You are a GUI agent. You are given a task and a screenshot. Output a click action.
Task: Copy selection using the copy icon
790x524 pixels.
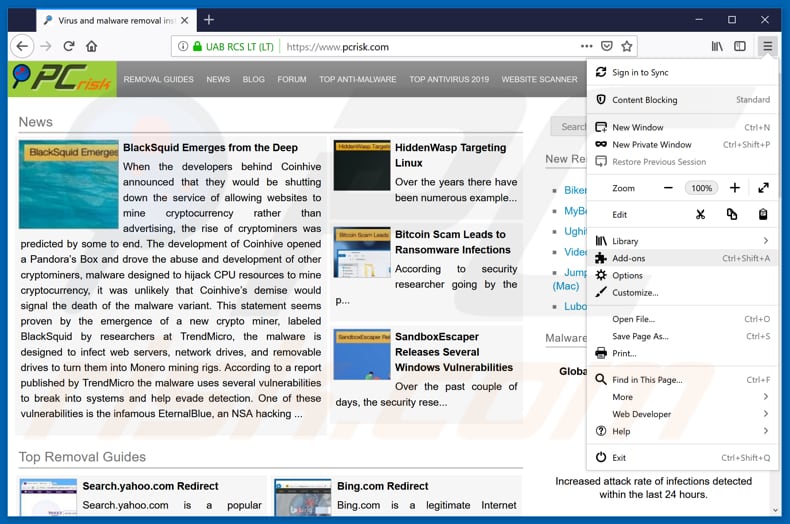[x=732, y=215]
